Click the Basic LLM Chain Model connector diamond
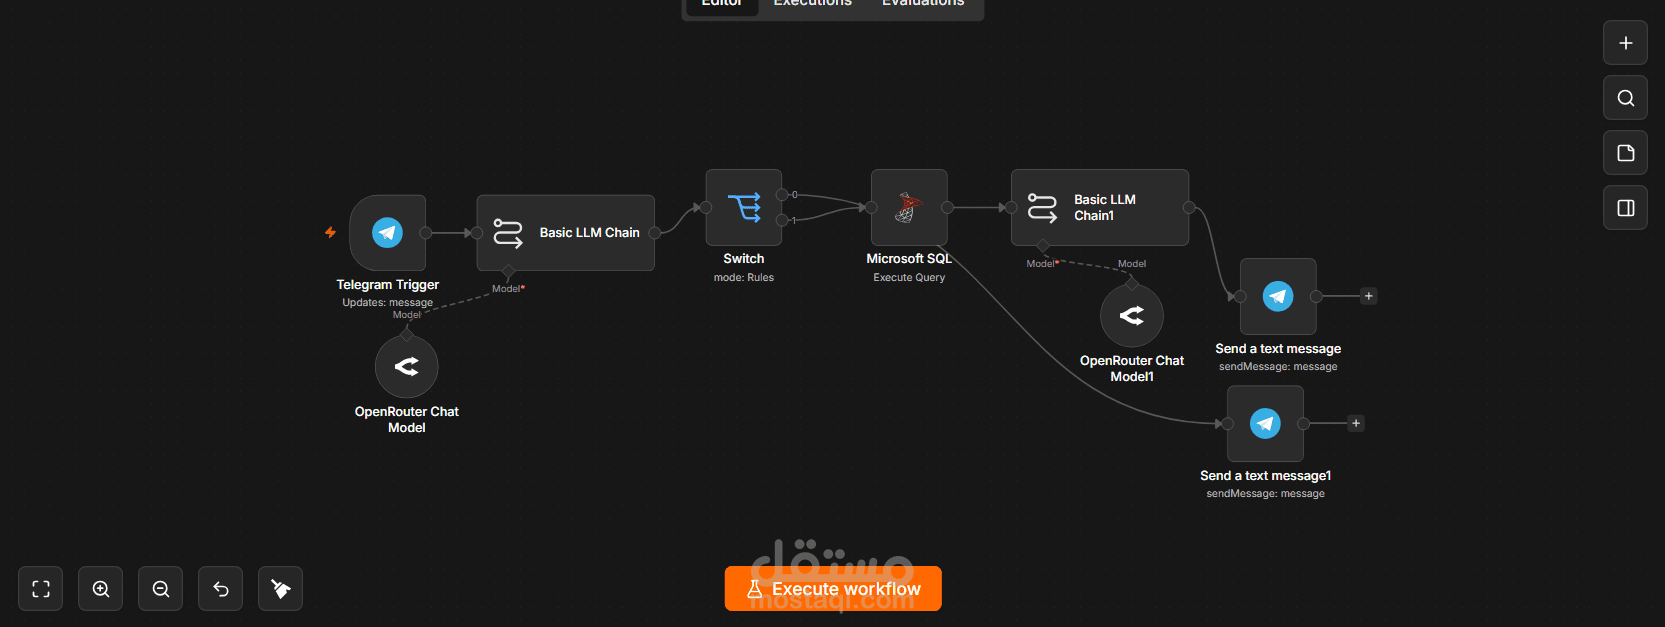 coord(508,272)
